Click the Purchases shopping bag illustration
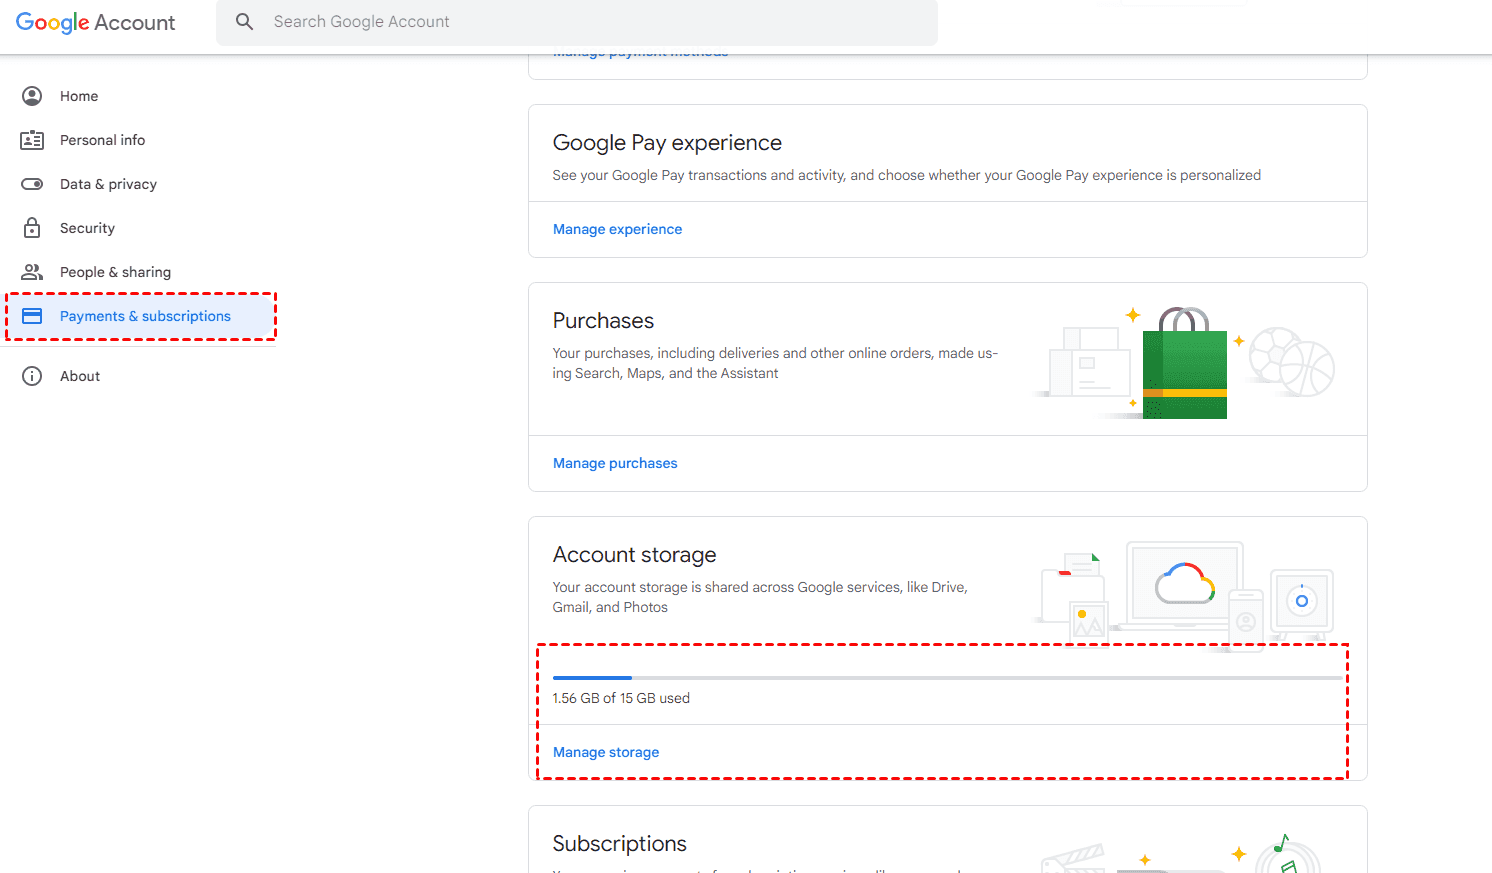 [x=1185, y=365]
